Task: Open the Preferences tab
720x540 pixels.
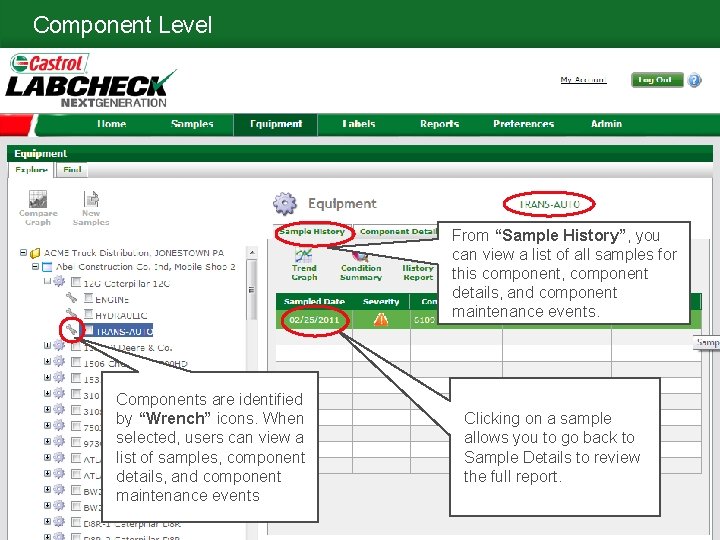Action: coord(523,124)
